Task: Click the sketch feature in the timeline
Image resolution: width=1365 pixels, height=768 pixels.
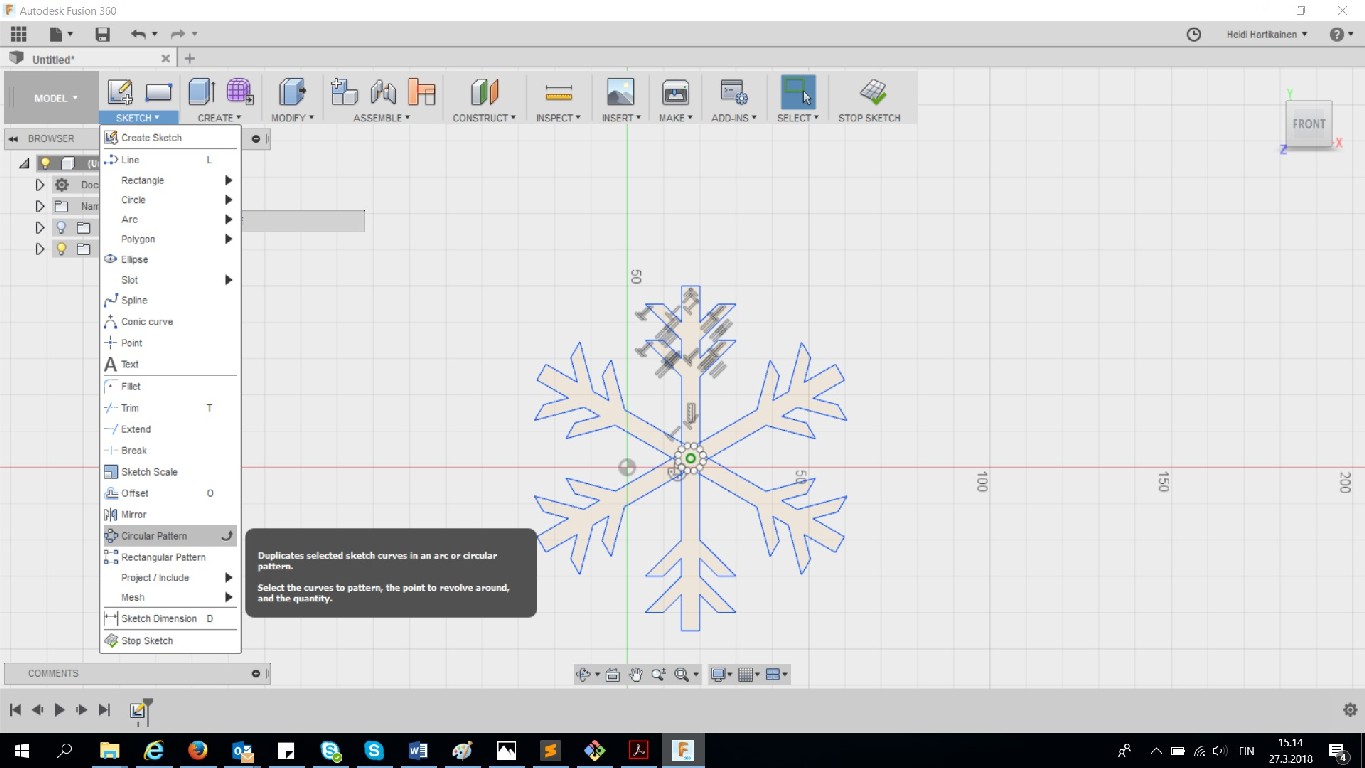Action: 139,711
